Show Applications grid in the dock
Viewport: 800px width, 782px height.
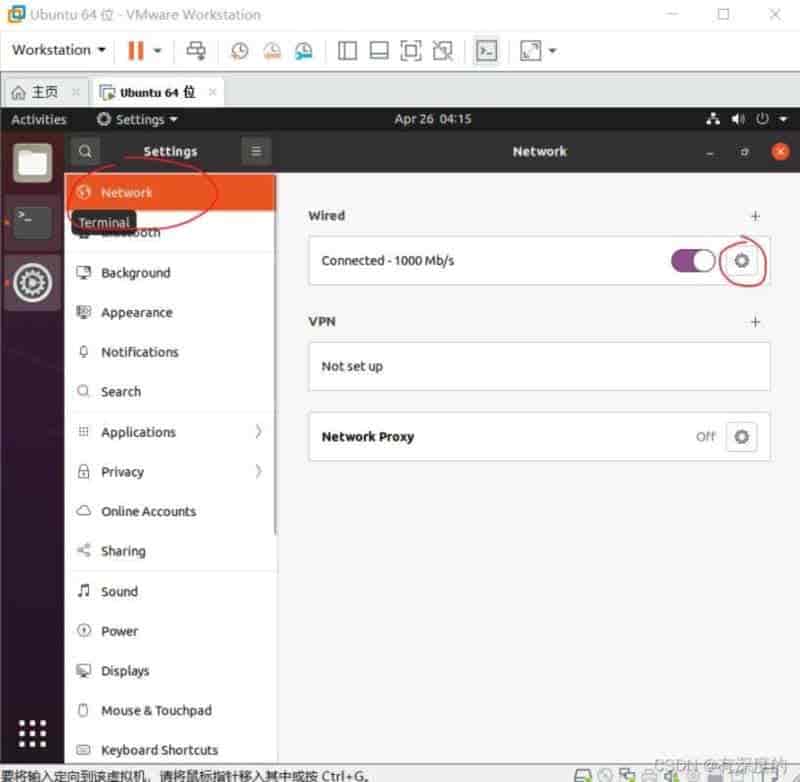click(32, 732)
